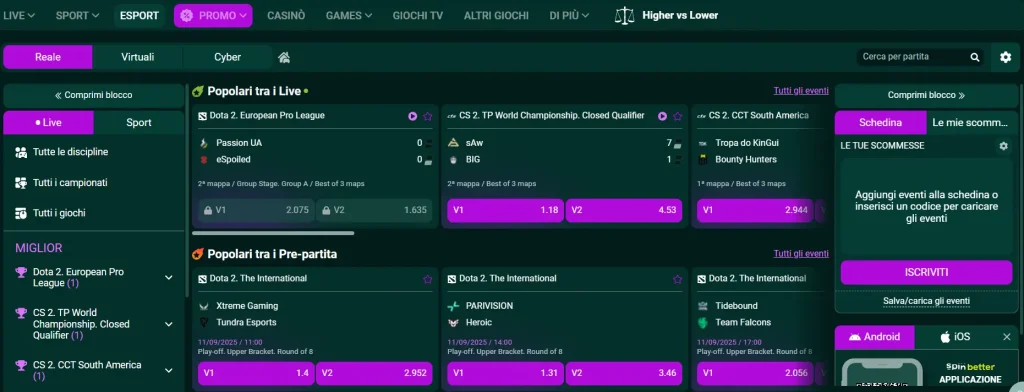Favorite Xtreme Gaming vs Tundra Esports match
This screenshot has height=392, width=1024.
428,279
